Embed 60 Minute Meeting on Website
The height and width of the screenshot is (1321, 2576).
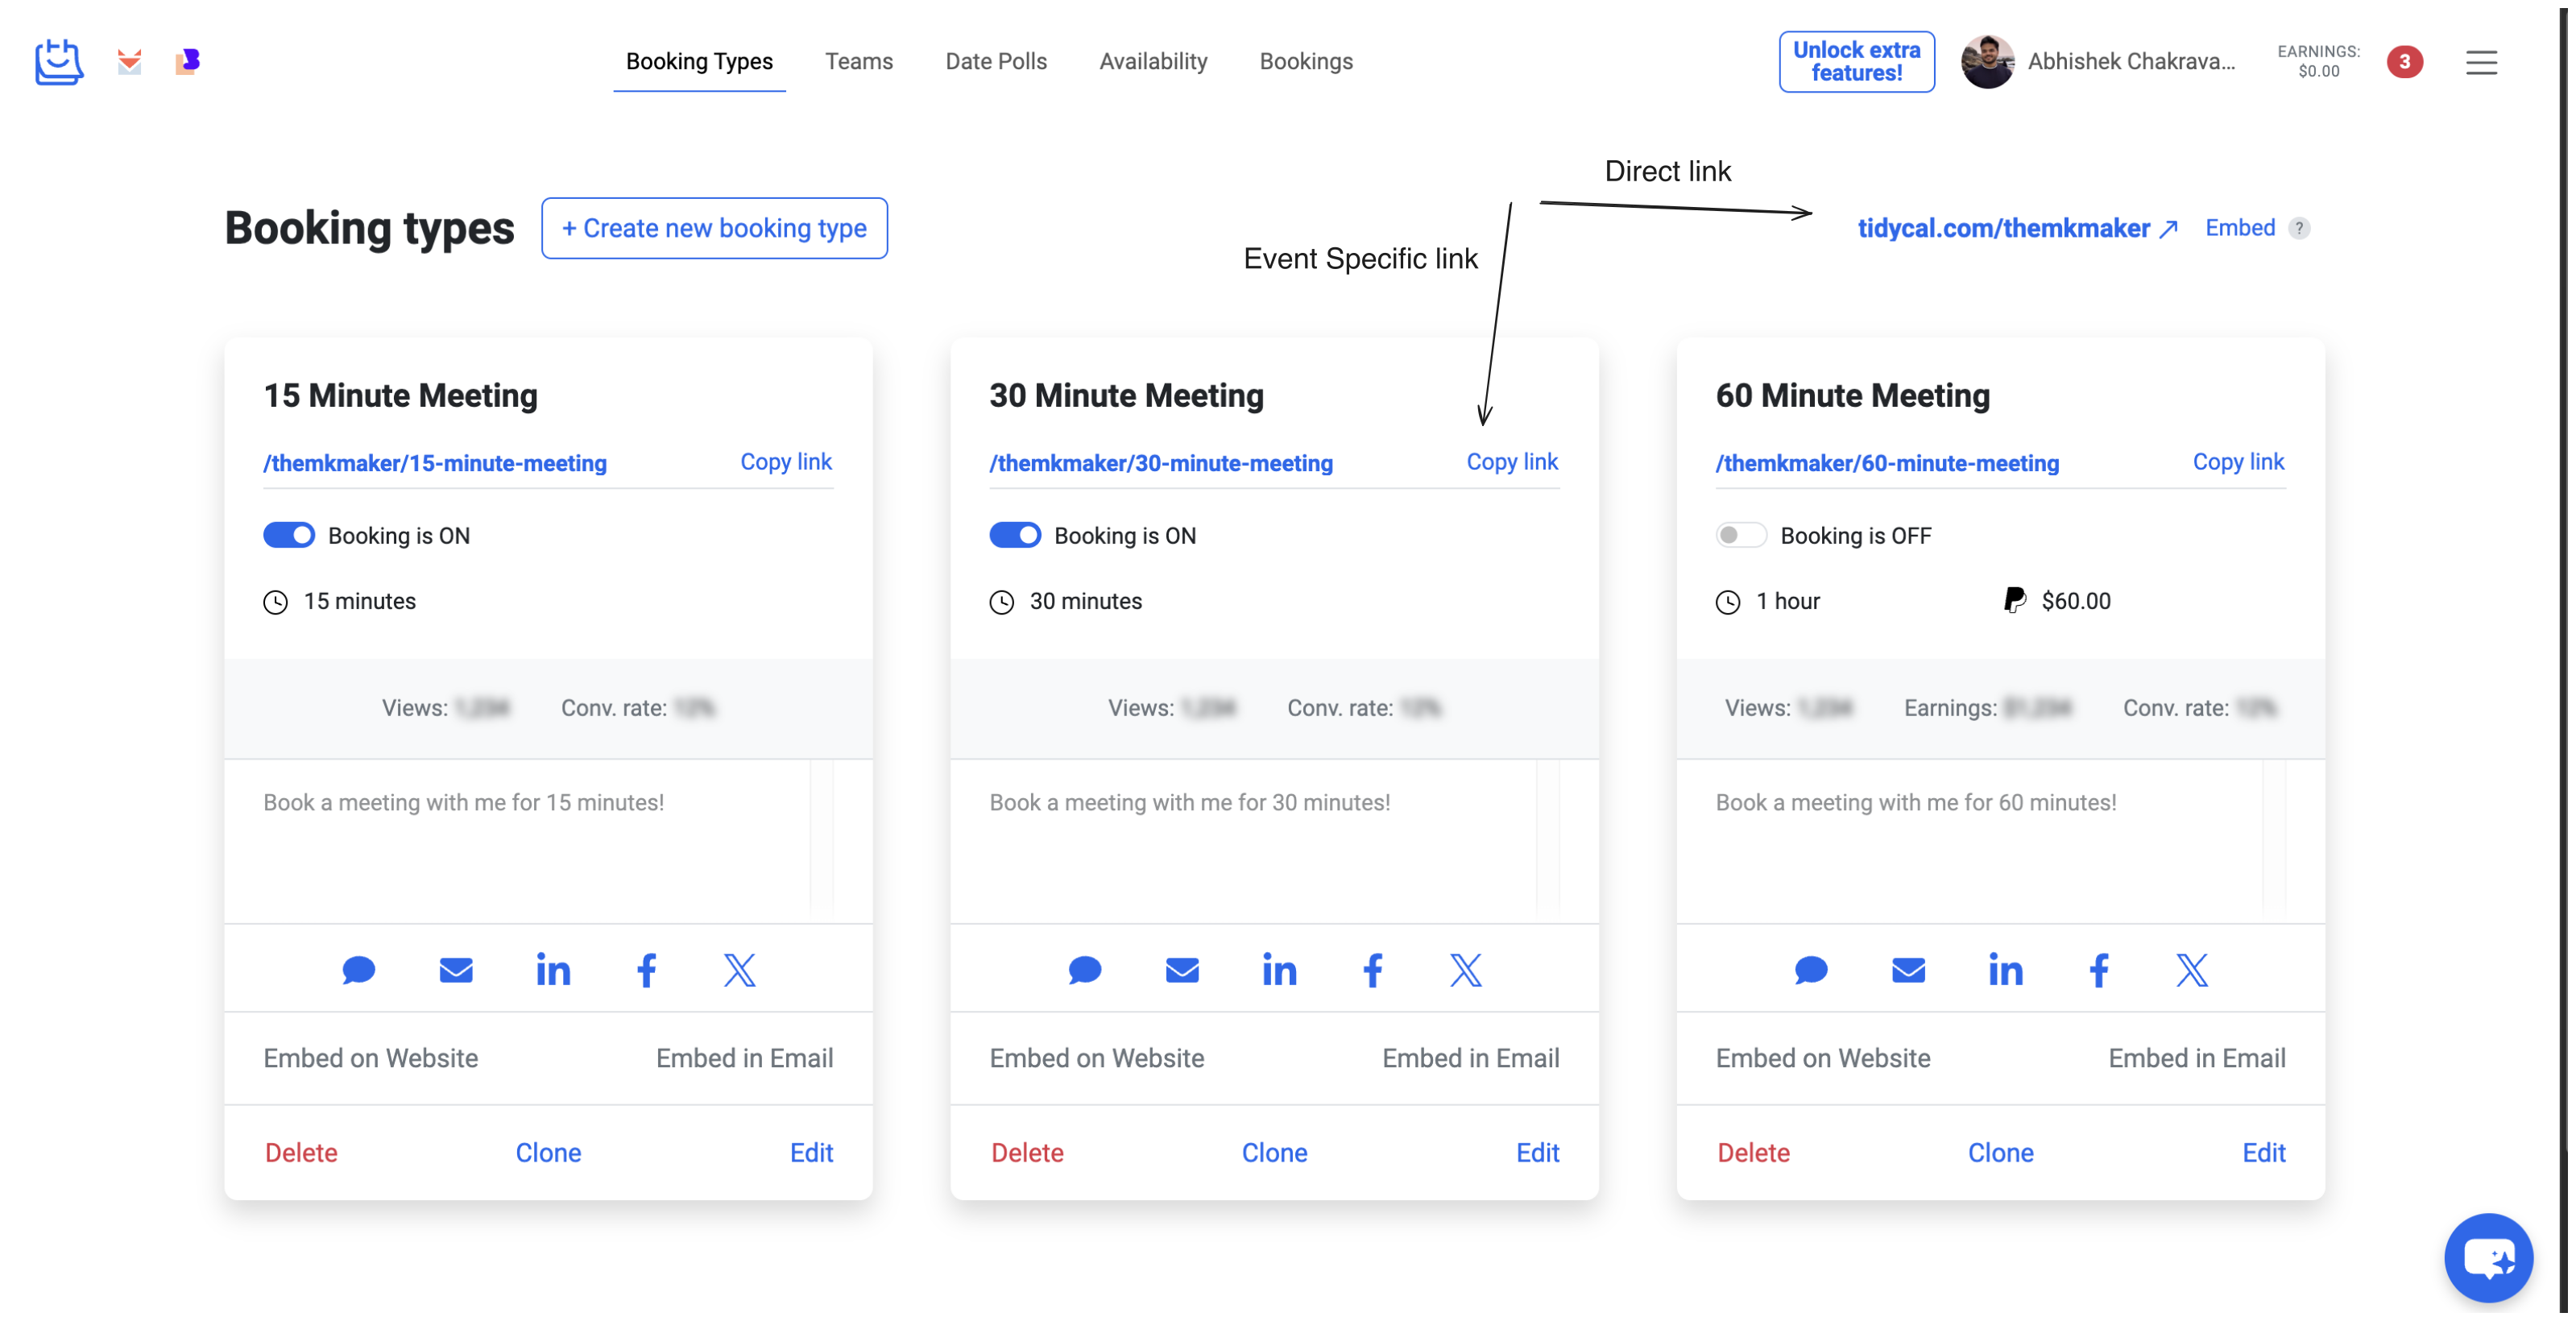point(1823,1058)
